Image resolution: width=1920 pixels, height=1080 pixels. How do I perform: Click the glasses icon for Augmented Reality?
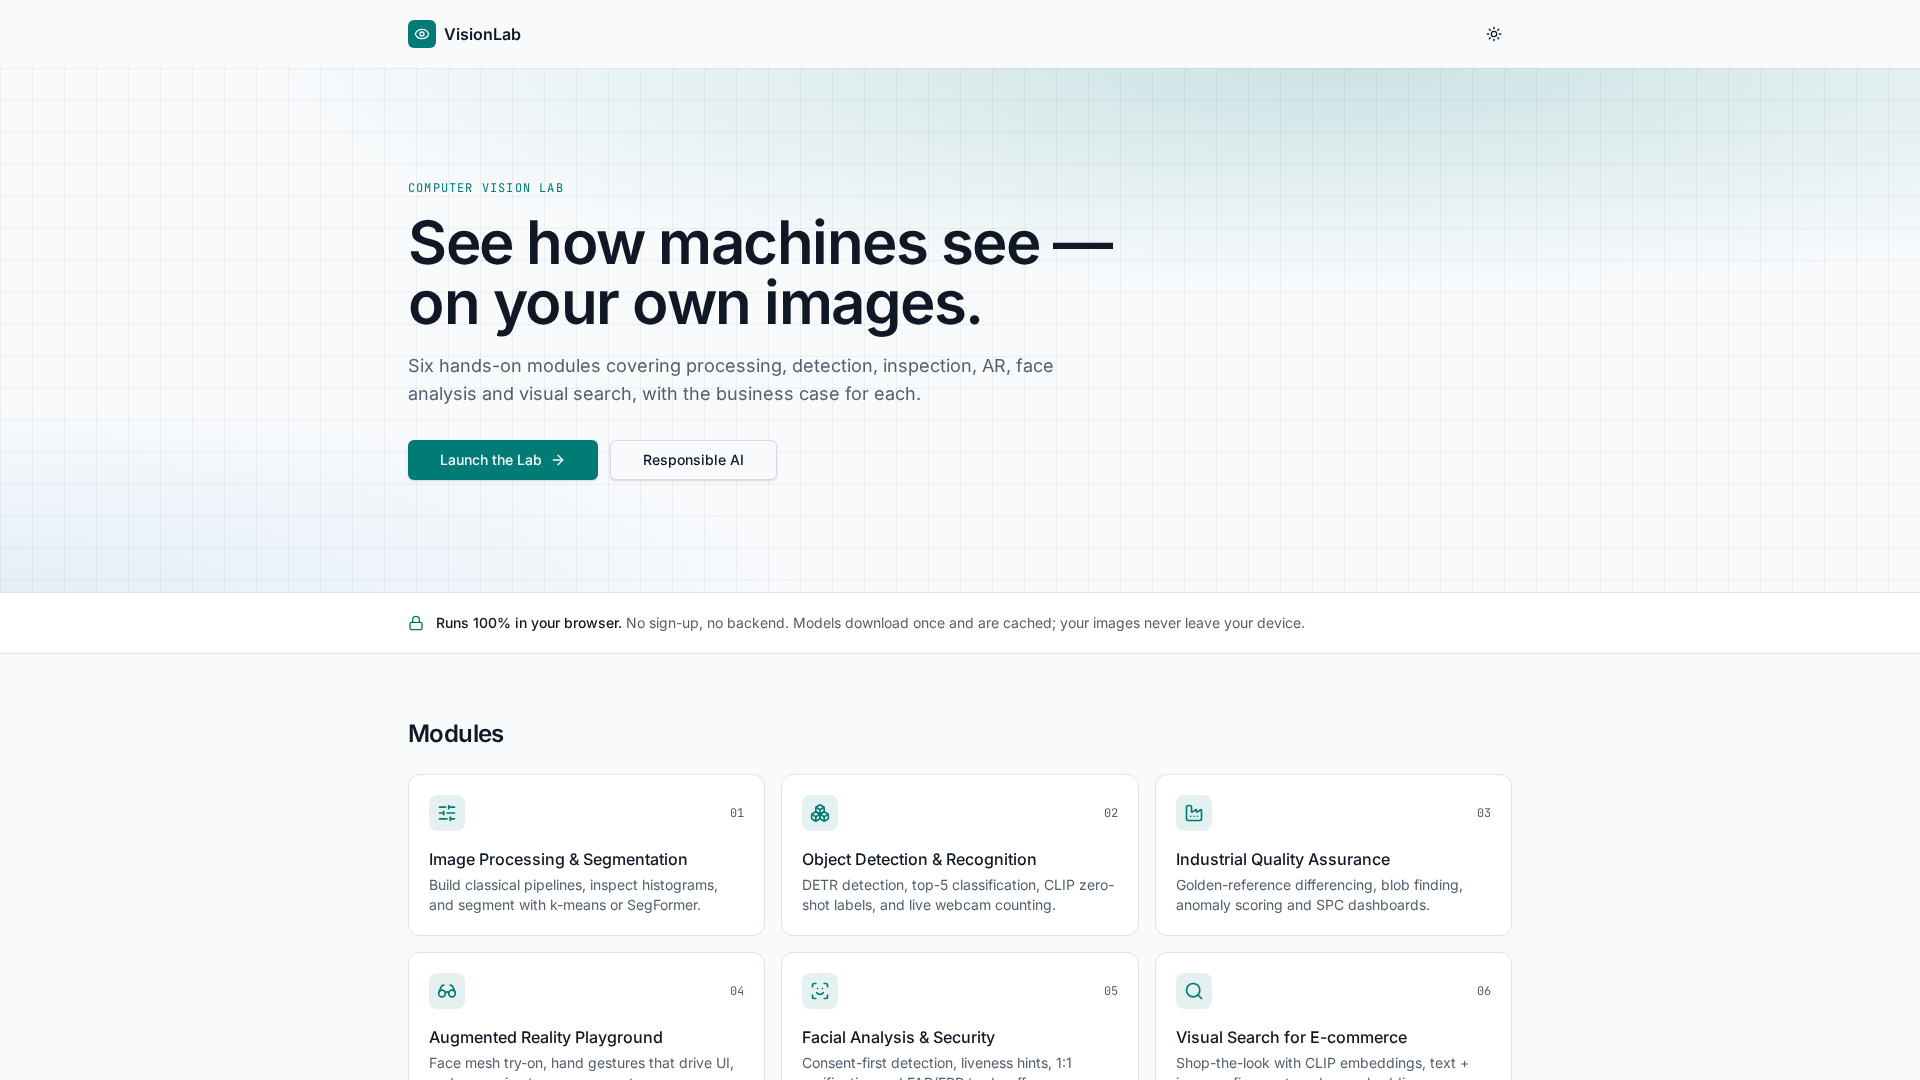[447, 991]
